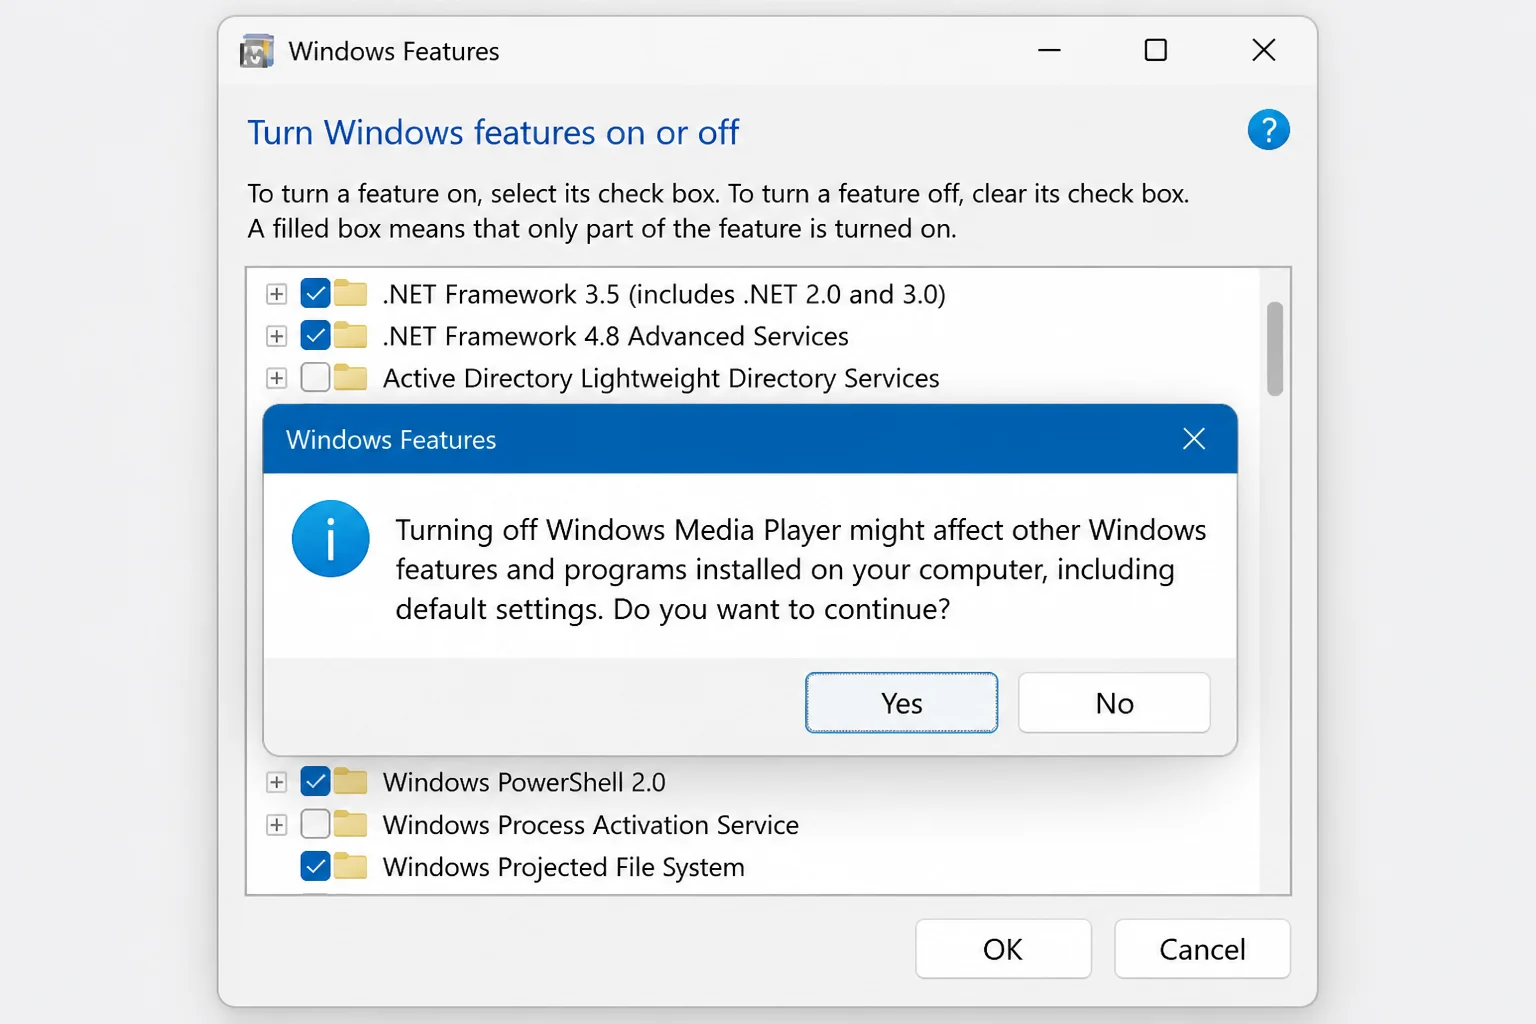The height and width of the screenshot is (1024, 1536).
Task: Click the blue info icon in the dialog
Action: (330, 539)
